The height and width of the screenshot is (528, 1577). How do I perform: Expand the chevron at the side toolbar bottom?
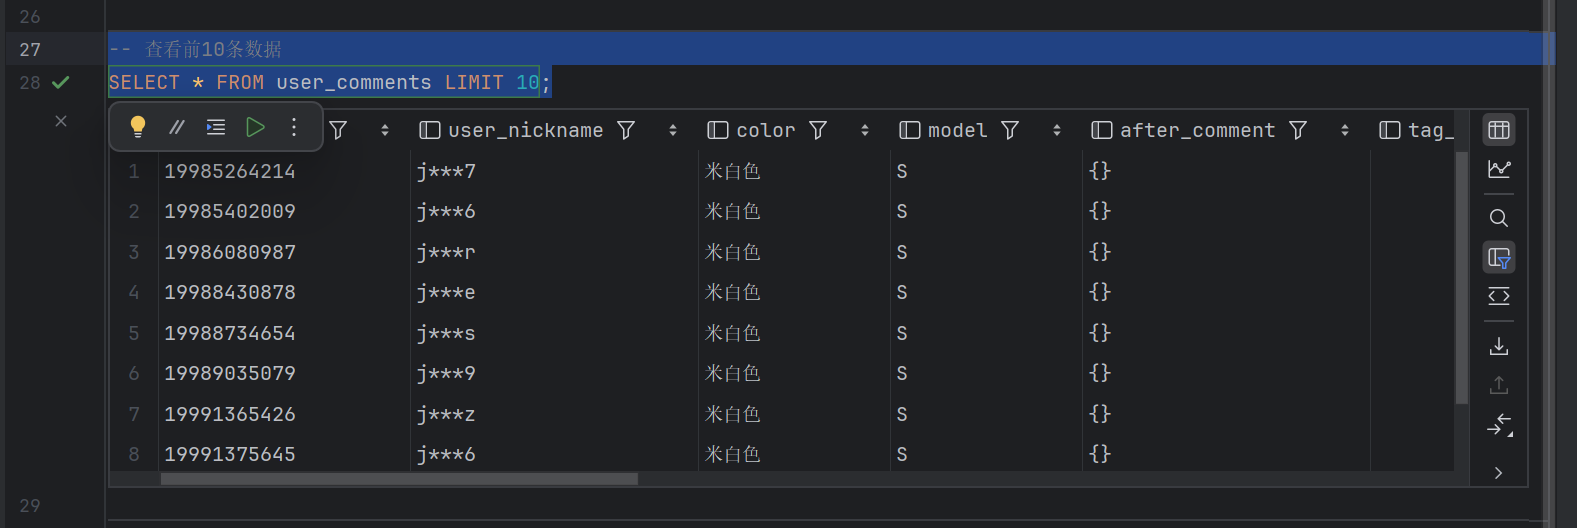click(1498, 473)
